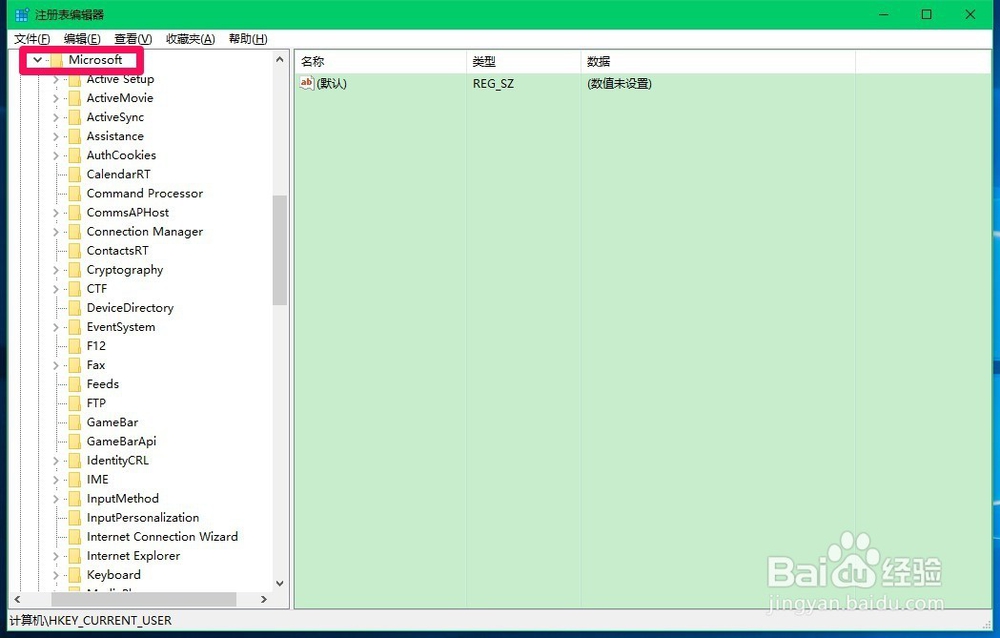
Task: Click the tree scroll left arrow
Action: coord(17,600)
